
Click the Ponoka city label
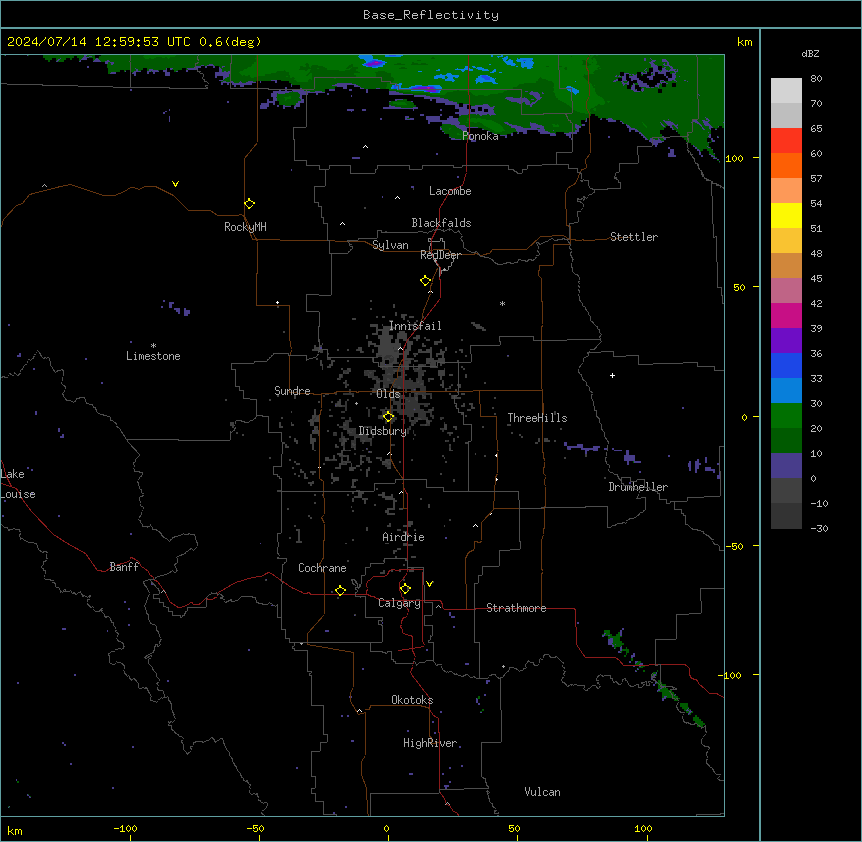pyautogui.click(x=480, y=136)
